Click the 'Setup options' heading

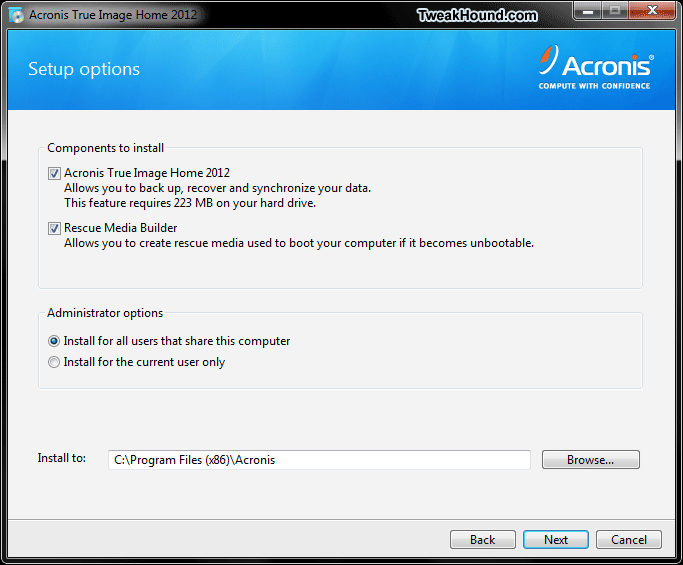click(x=84, y=69)
